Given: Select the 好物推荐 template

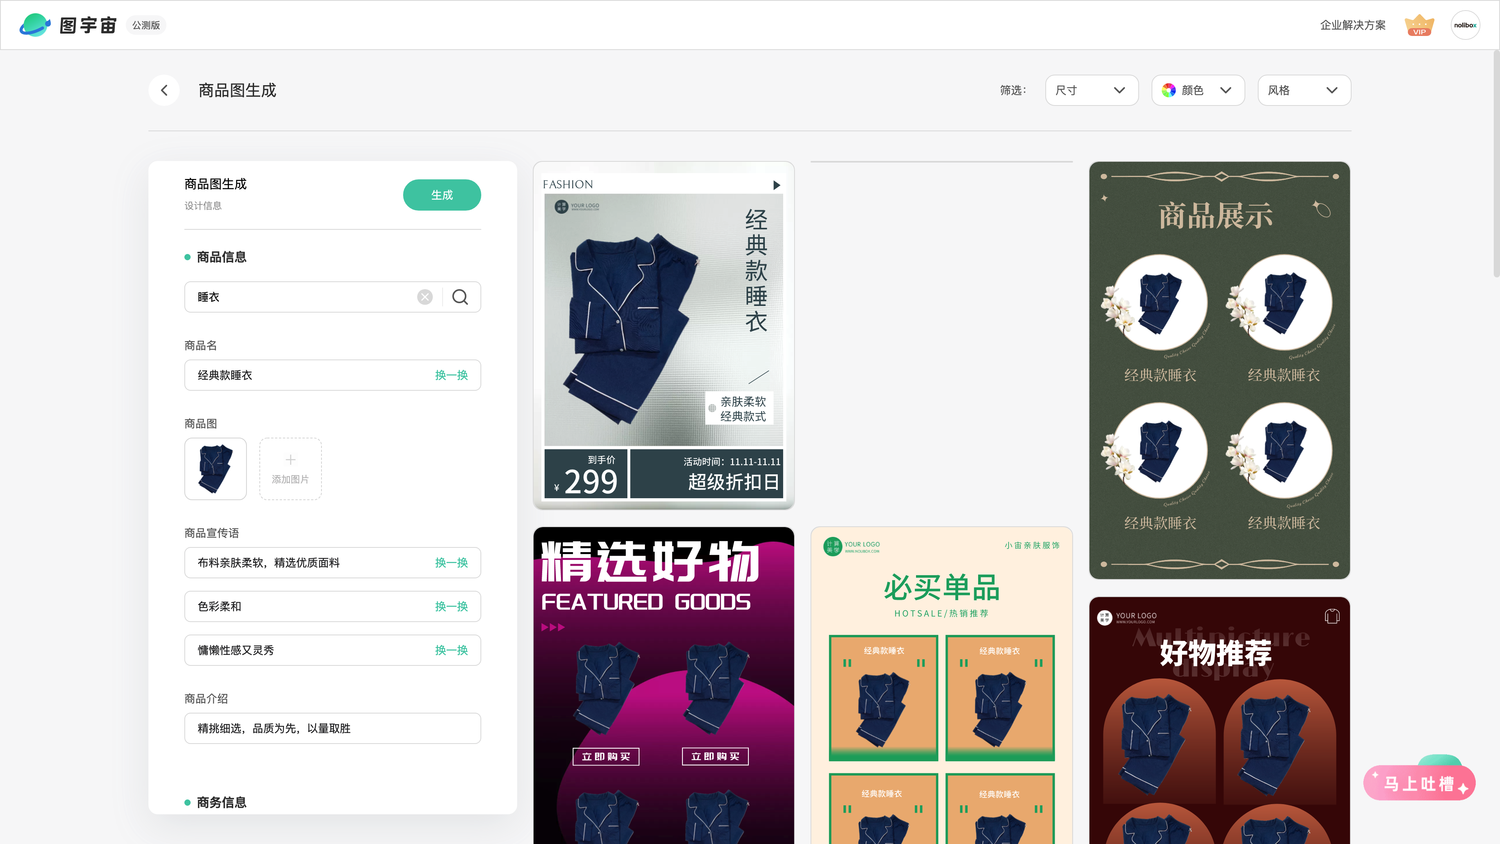Looking at the screenshot, I should tap(1219, 720).
